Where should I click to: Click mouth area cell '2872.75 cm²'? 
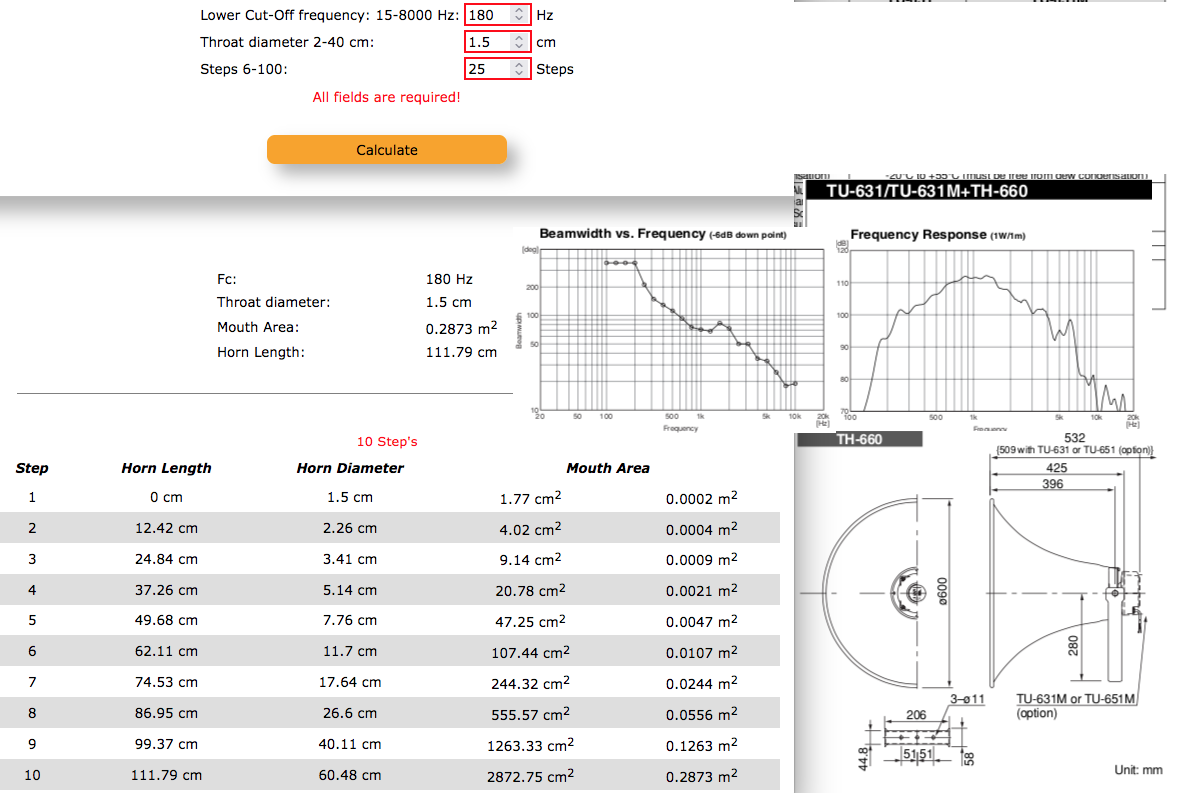pyautogui.click(x=530, y=776)
